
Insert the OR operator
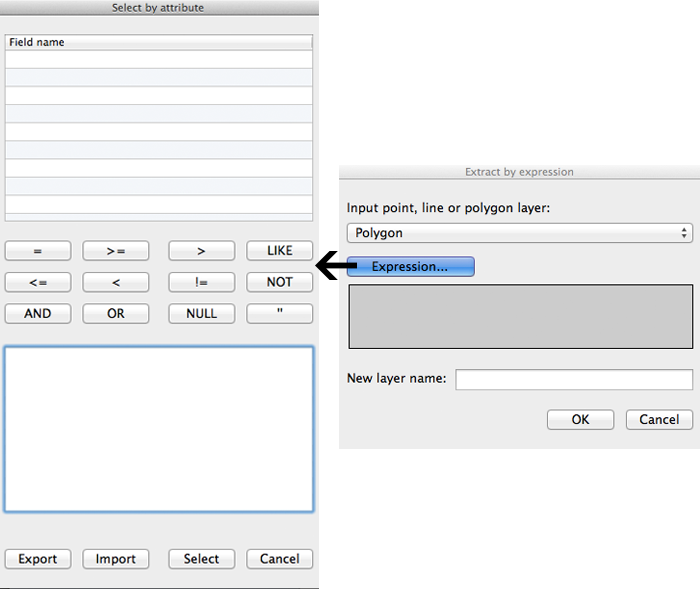pos(116,313)
